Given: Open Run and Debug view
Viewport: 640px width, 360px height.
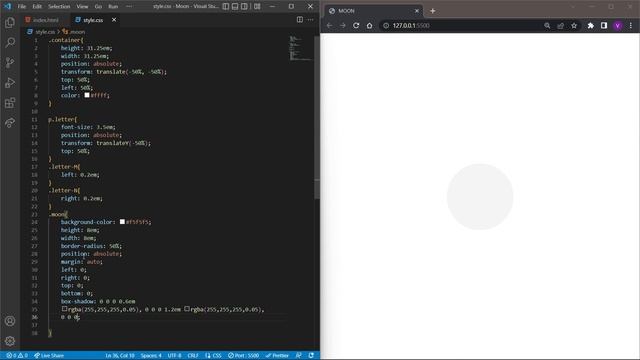Looking at the screenshot, I should click(x=10, y=82).
